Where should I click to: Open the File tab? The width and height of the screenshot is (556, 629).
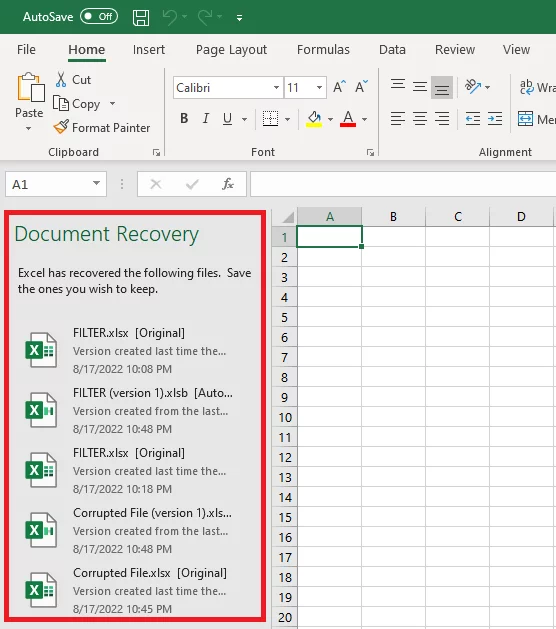(x=26, y=49)
